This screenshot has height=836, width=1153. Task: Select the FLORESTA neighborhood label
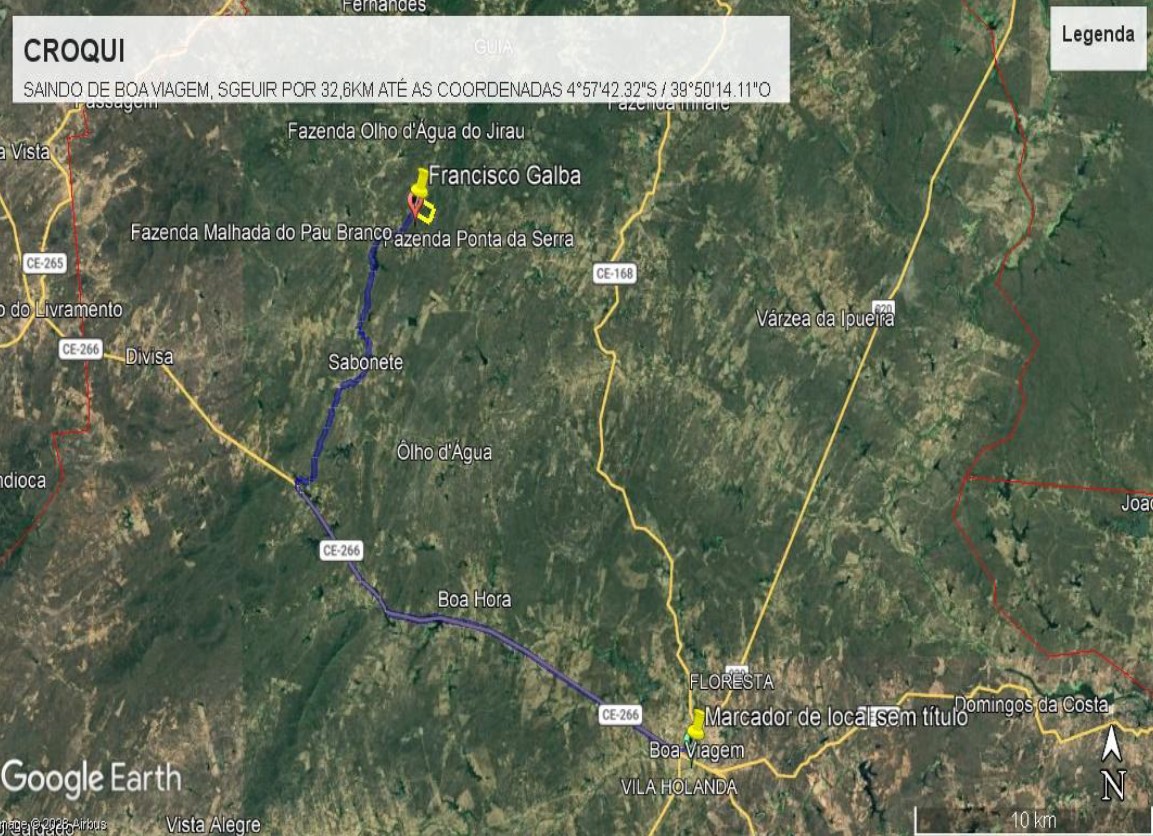[731, 682]
